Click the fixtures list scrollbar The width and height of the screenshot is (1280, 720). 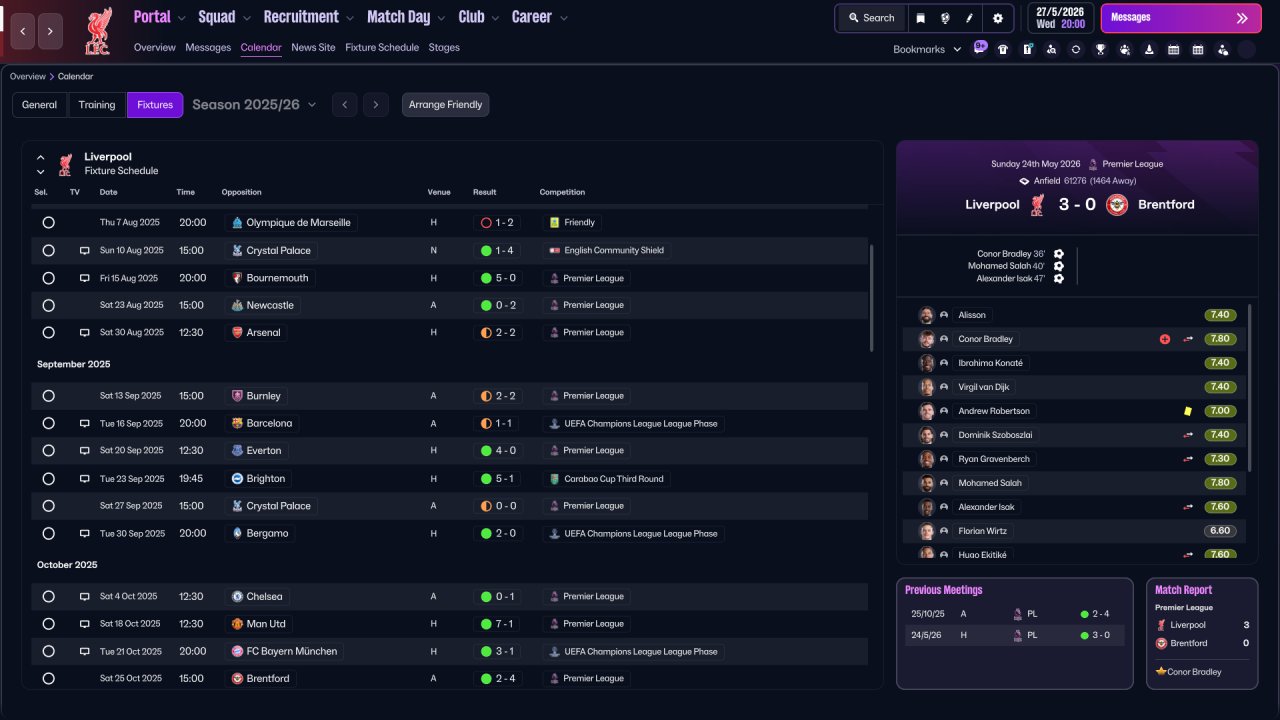(872, 298)
